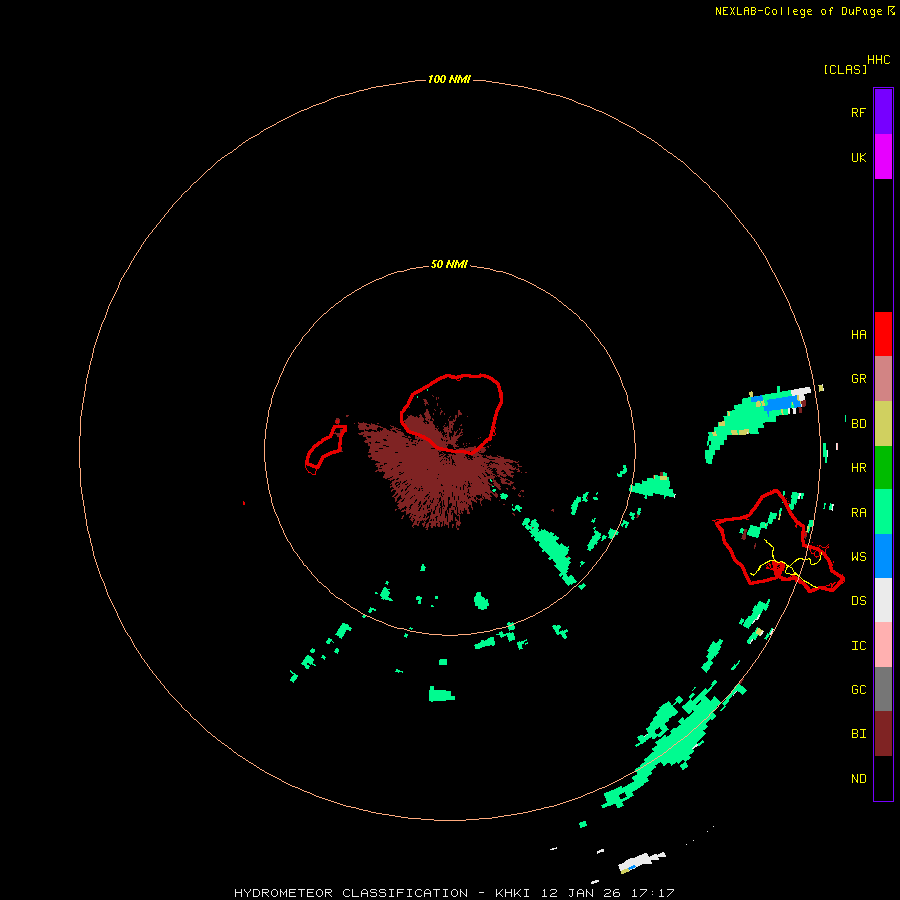
Task: Click the red-outlined island with yellow roads
Action: (x=777, y=542)
